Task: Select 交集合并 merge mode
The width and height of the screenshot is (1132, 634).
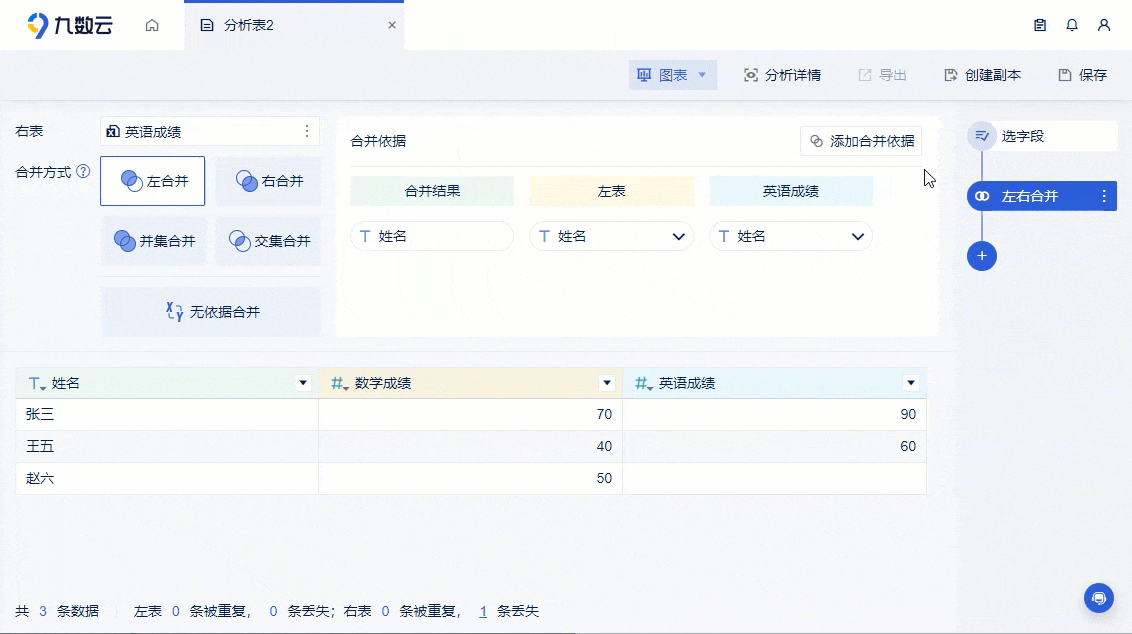Action: (x=269, y=241)
